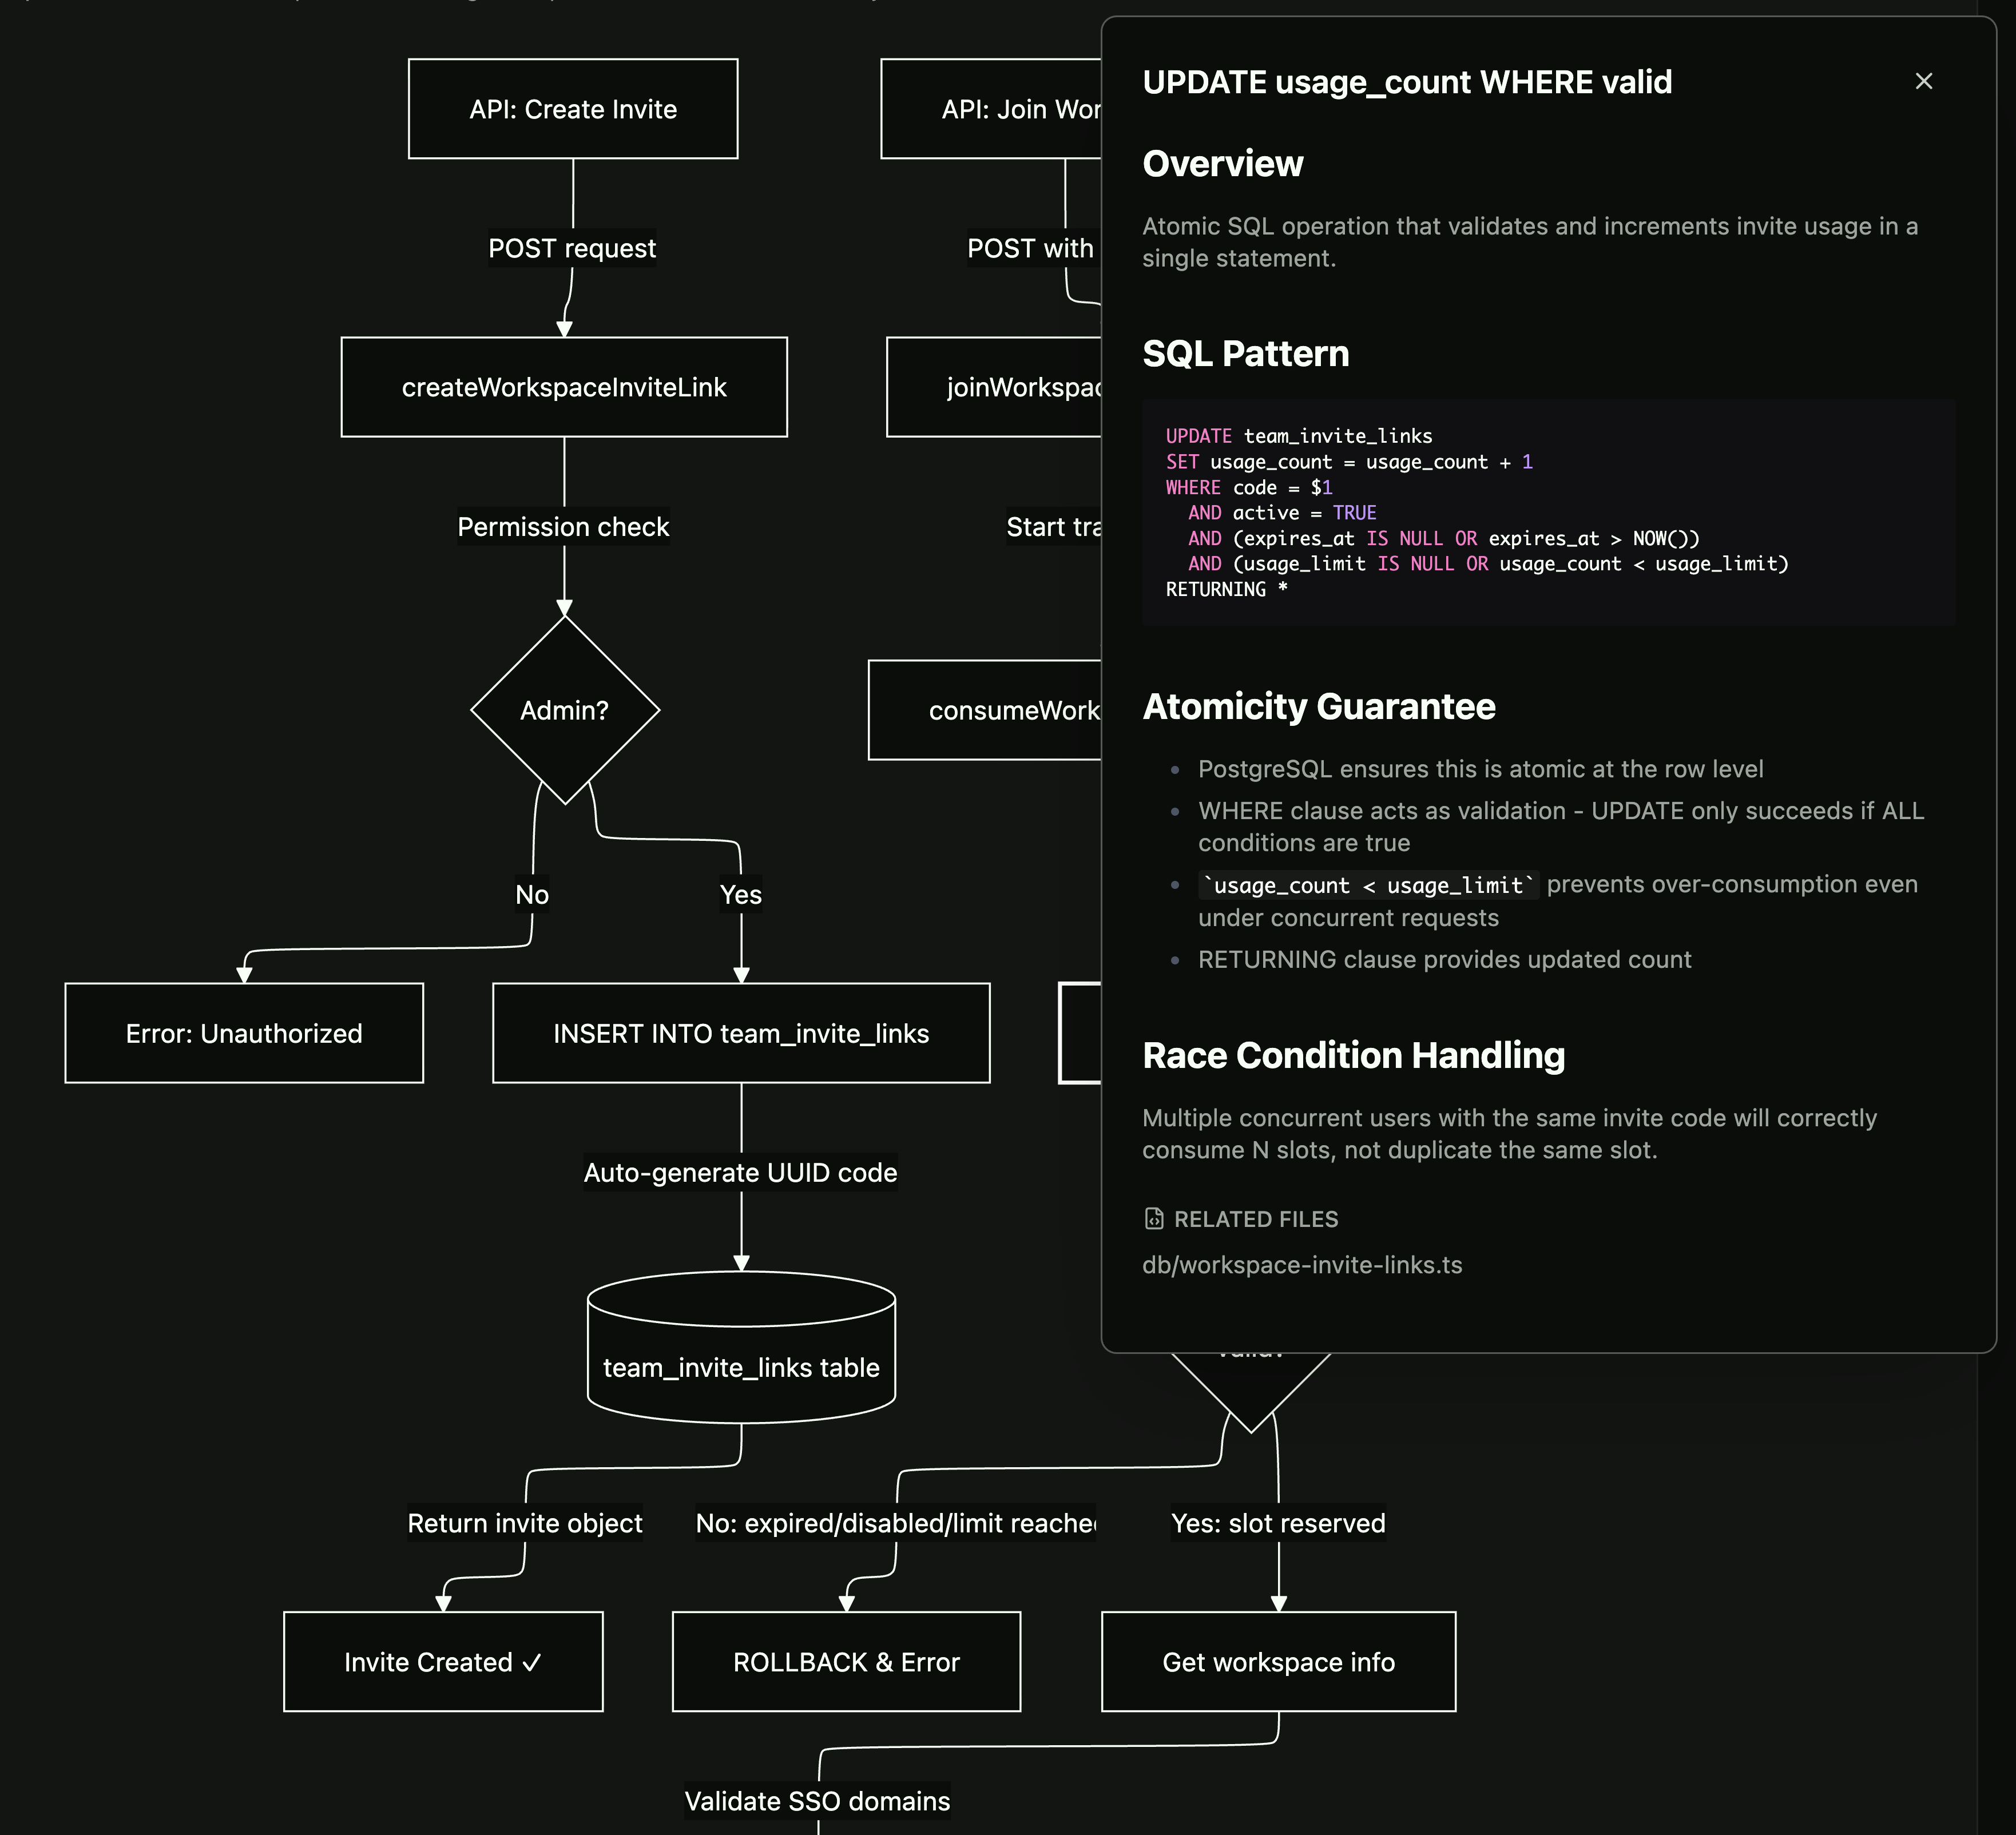This screenshot has height=1835, width=2016.
Task: Click the createWorkspaceInviteLink function node
Action: pyautogui.click(x=565, y=387)
